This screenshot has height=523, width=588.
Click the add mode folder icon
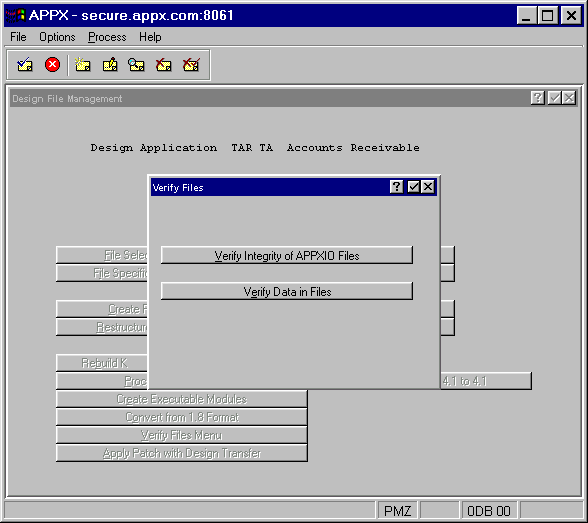click(x=82, y=64)
